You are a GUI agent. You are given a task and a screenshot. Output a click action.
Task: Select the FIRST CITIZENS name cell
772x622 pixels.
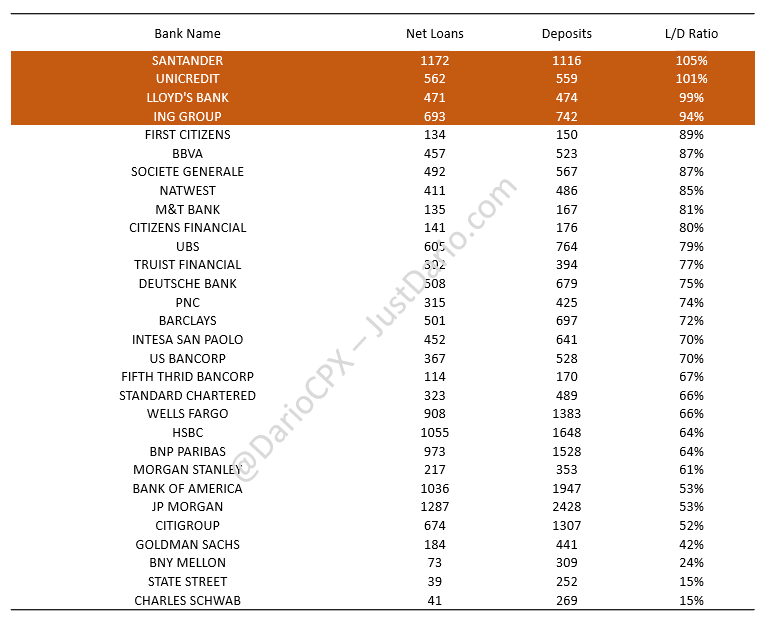pos(187,135)
